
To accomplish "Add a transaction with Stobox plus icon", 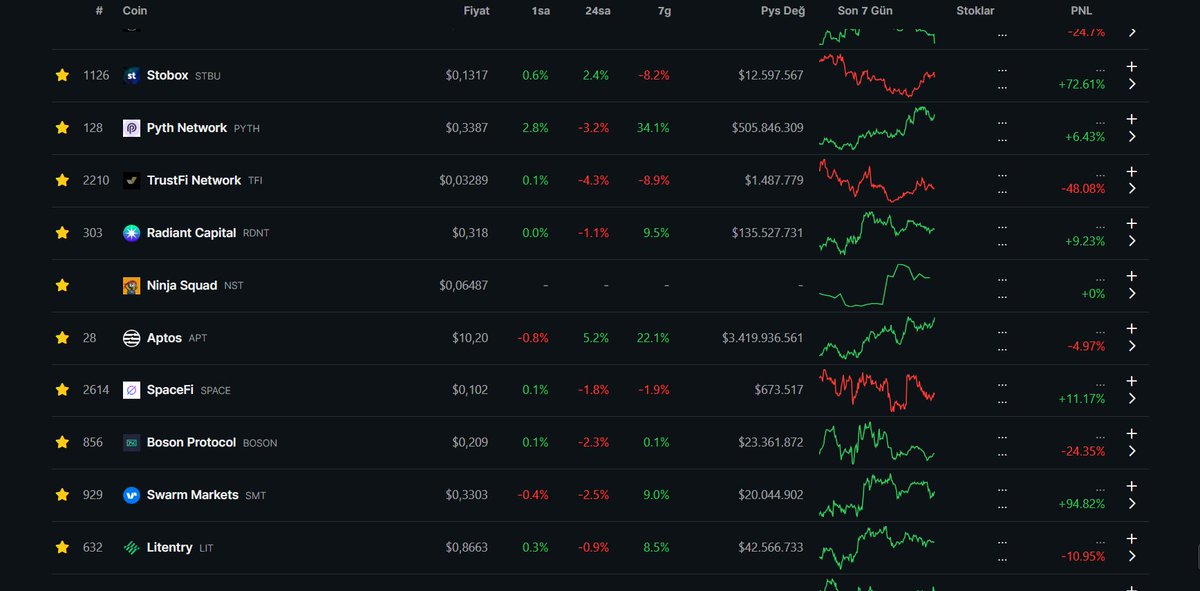I will [1132, 66].
